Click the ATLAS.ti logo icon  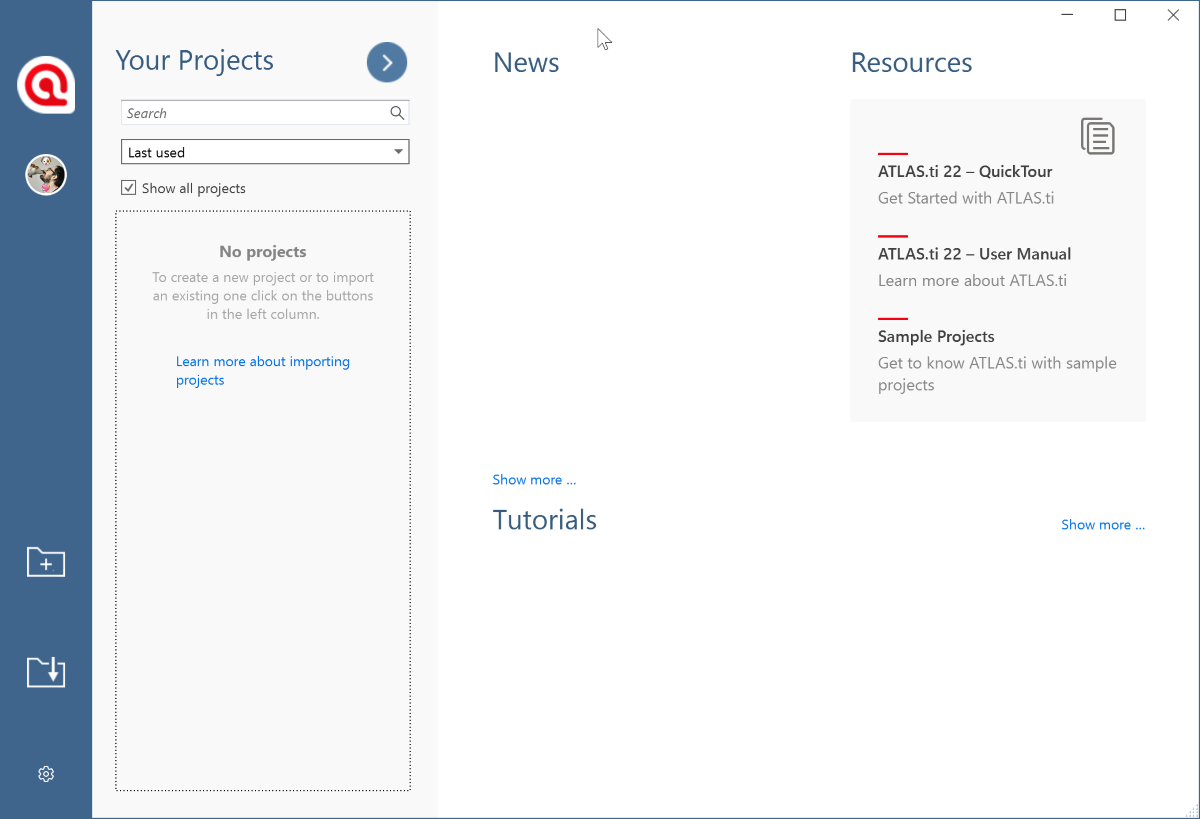click(46, 85)
